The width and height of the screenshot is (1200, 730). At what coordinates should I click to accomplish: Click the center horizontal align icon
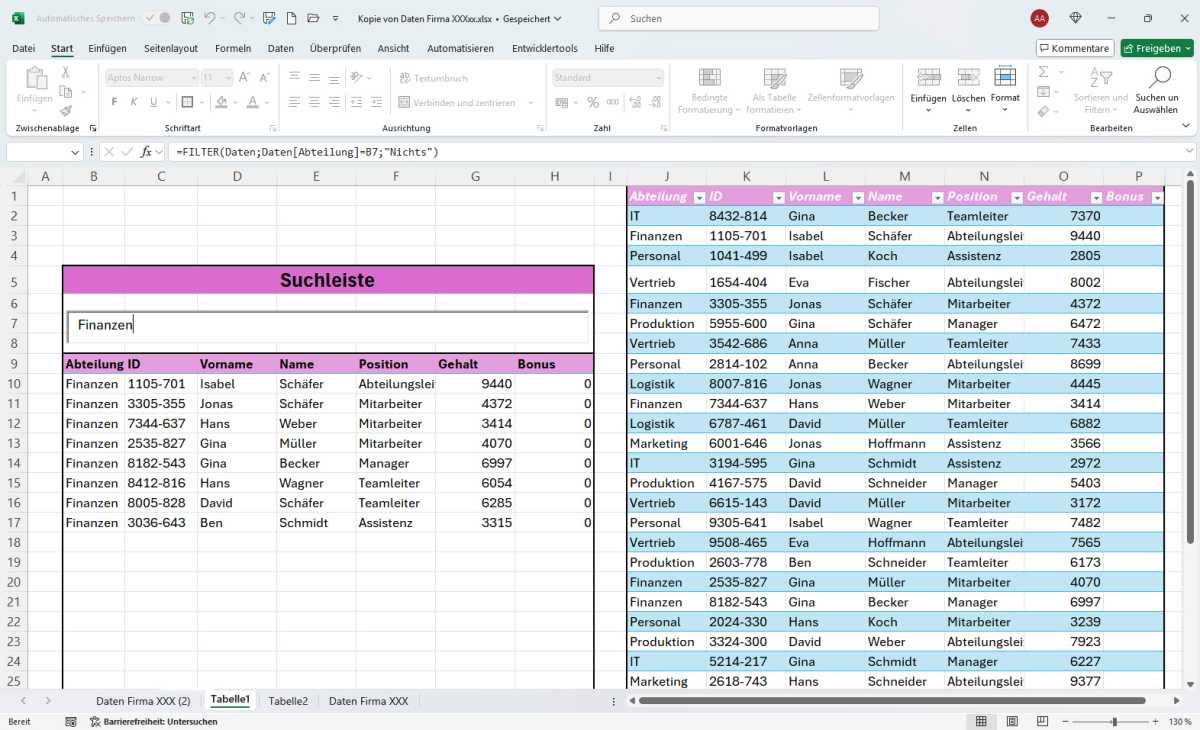314,102
